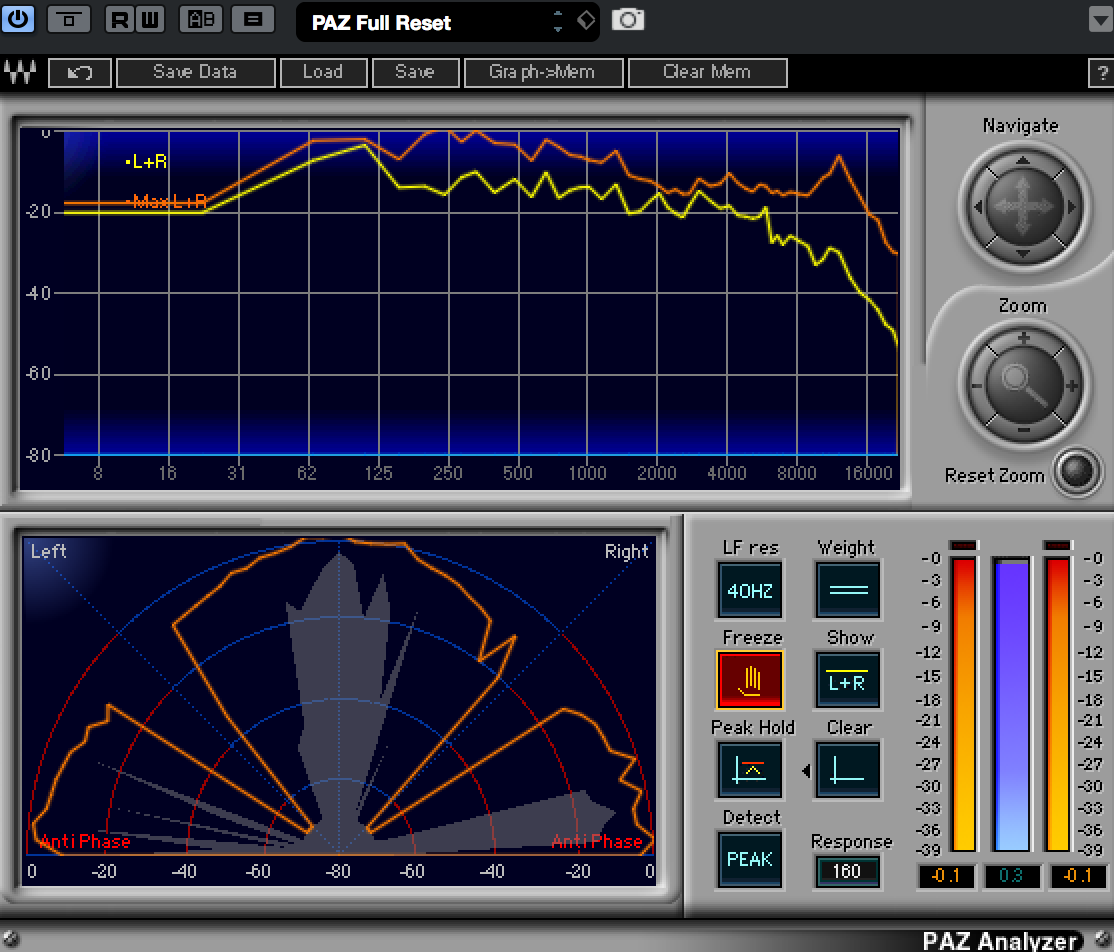Zoom in horizontally with right plus

[x=1072, y=386]
